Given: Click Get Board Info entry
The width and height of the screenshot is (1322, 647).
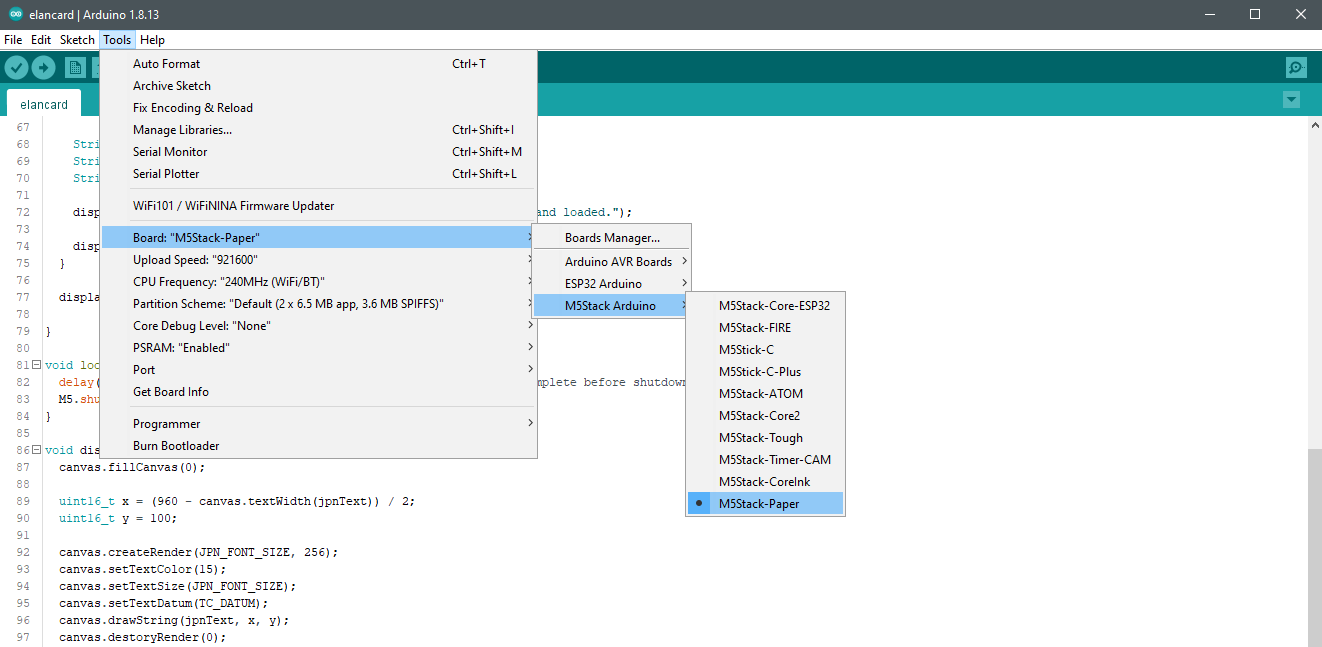Looking at the screenshot, I should point(318,392).
